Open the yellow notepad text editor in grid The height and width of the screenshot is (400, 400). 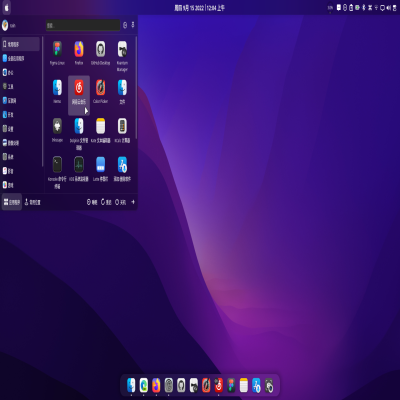click(100, 130)
